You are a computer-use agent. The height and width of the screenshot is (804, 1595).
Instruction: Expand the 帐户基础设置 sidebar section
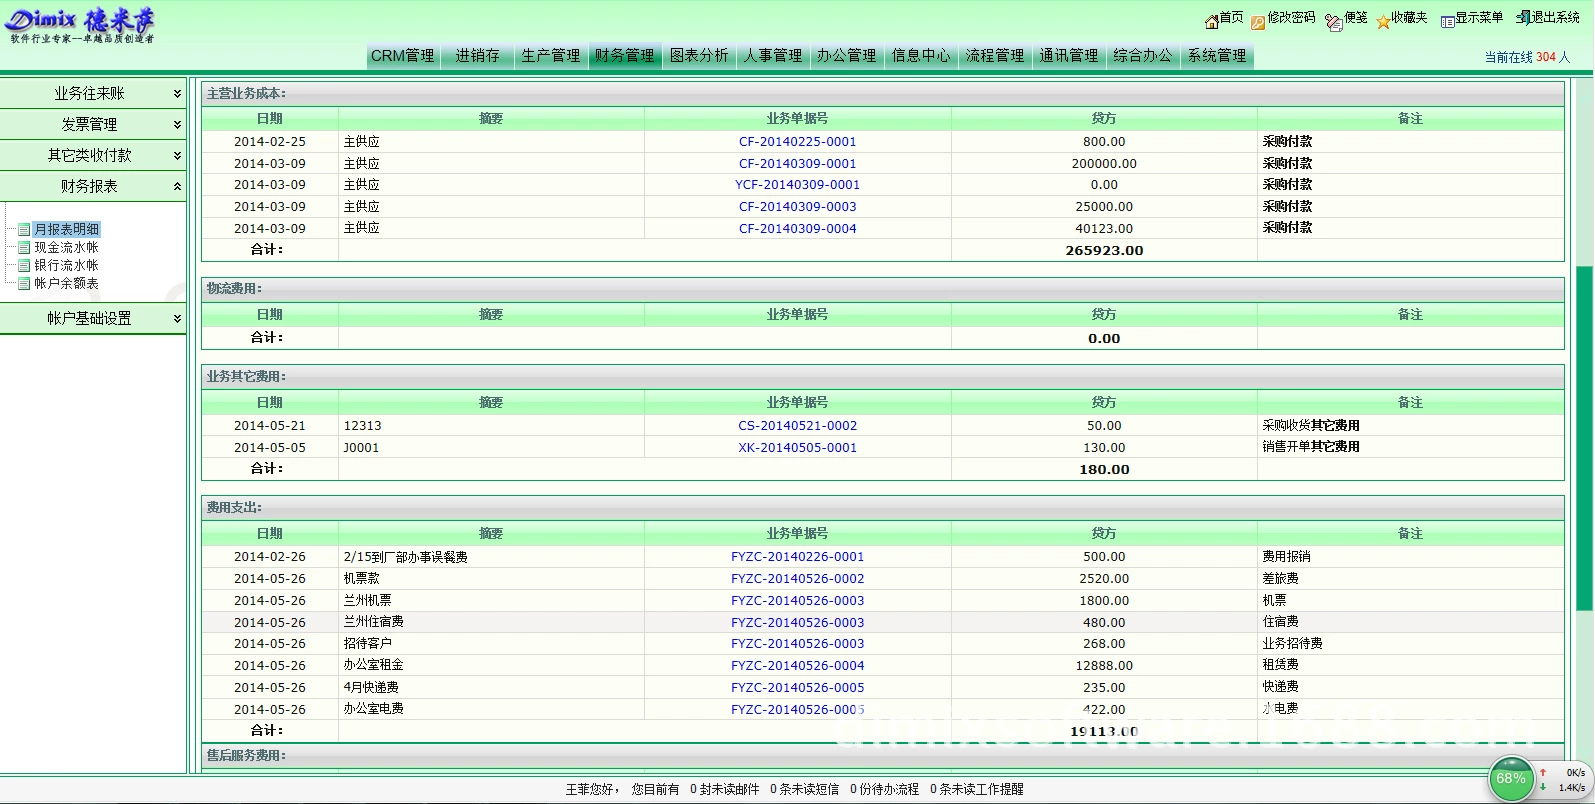(x=93, y=318)
